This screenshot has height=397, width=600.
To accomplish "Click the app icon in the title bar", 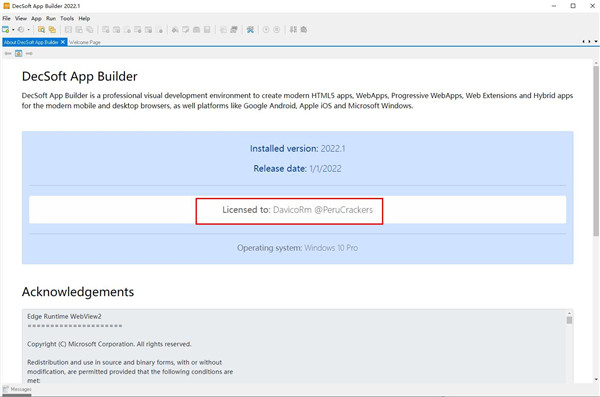I will click(6, 6).
